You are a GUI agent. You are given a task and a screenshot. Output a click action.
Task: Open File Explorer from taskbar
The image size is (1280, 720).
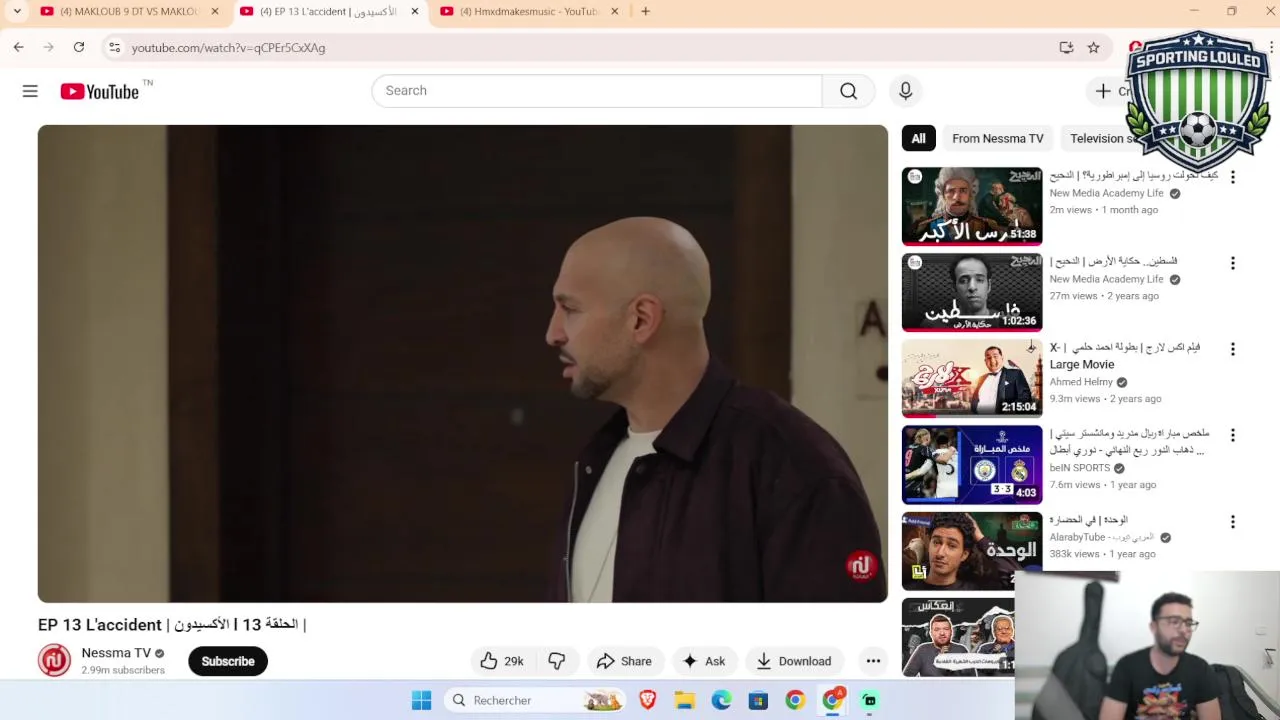(684, 700)
